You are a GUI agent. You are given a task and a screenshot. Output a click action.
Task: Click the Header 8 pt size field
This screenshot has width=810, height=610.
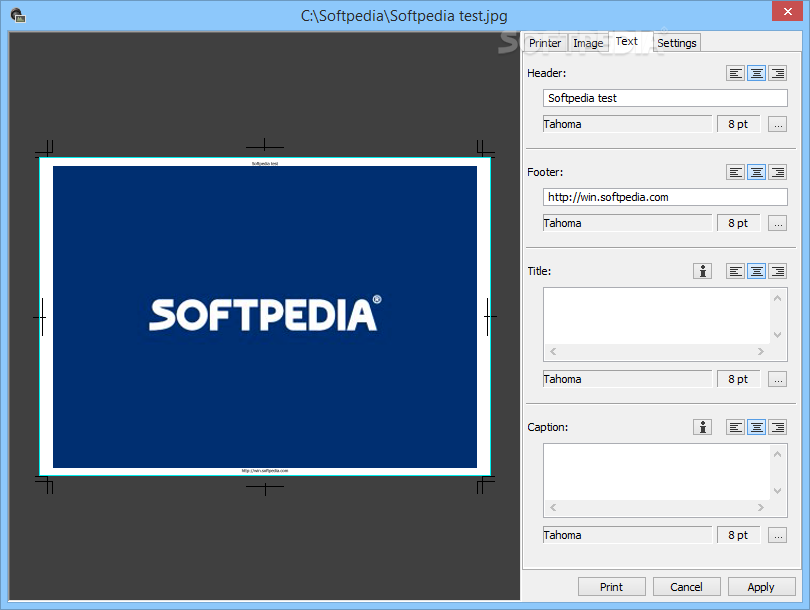coord(739,124)
